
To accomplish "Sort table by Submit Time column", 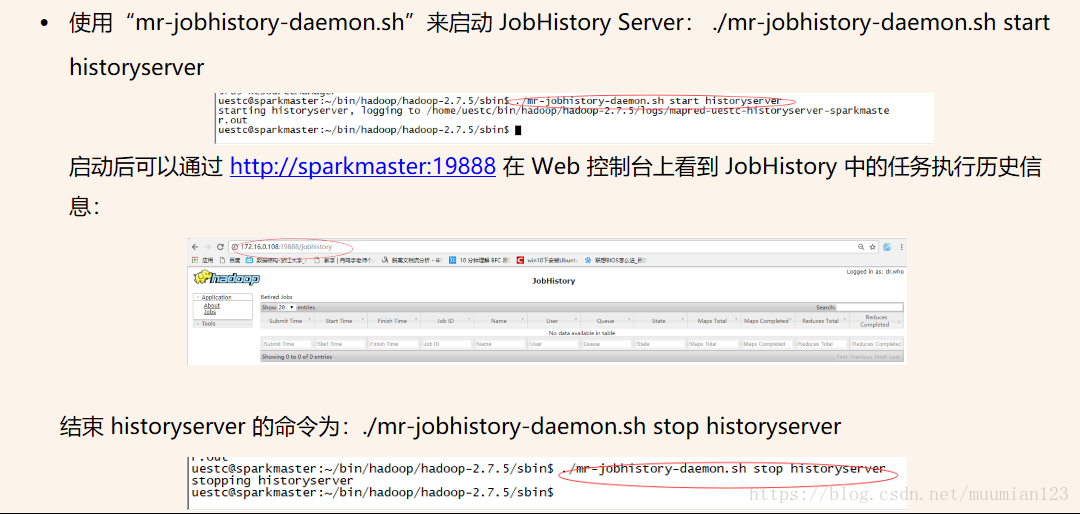I will coord(287,320).
